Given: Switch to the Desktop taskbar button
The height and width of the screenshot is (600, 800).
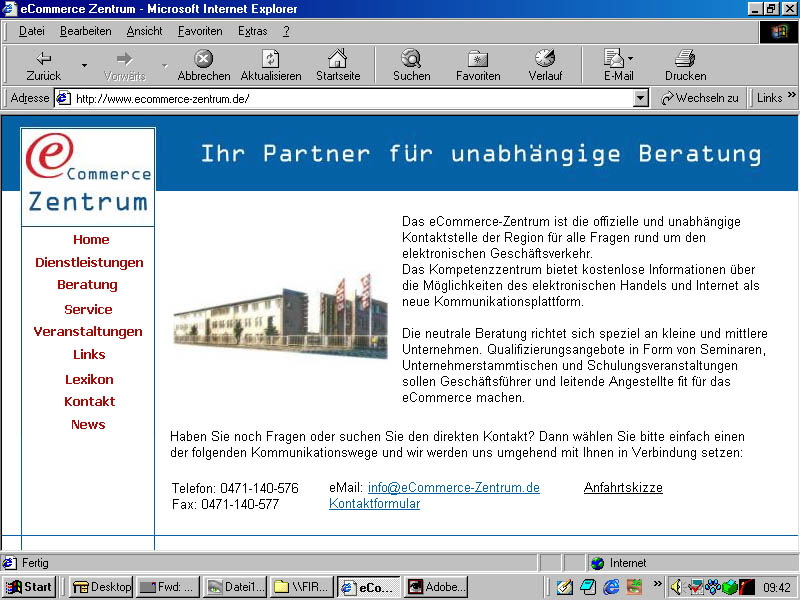Looking at the screenshot, I should click(x=102, y=587).
